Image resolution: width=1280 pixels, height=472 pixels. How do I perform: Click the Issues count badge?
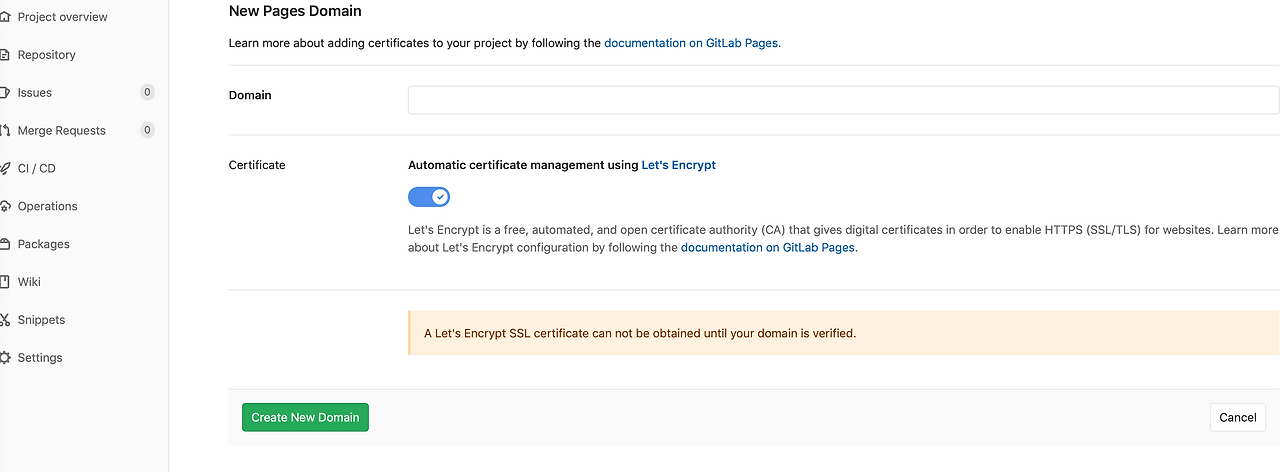click(147, 93)
